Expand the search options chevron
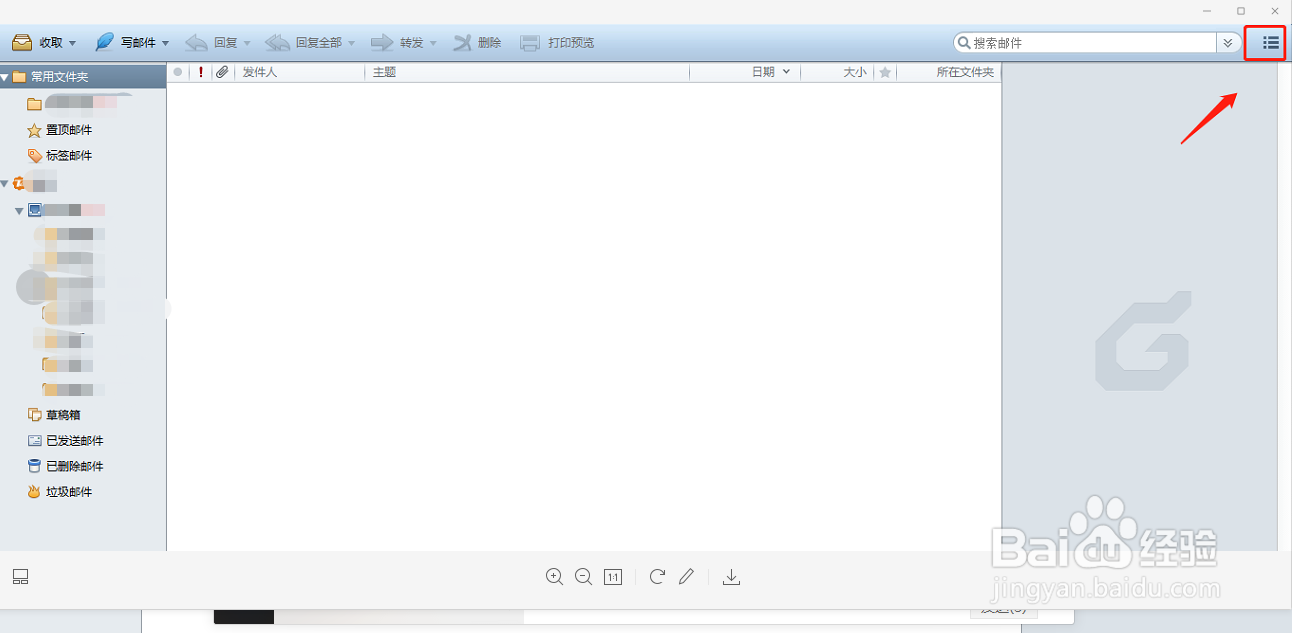Screen dimensions: 1292x633 (x=1228, y=42)
